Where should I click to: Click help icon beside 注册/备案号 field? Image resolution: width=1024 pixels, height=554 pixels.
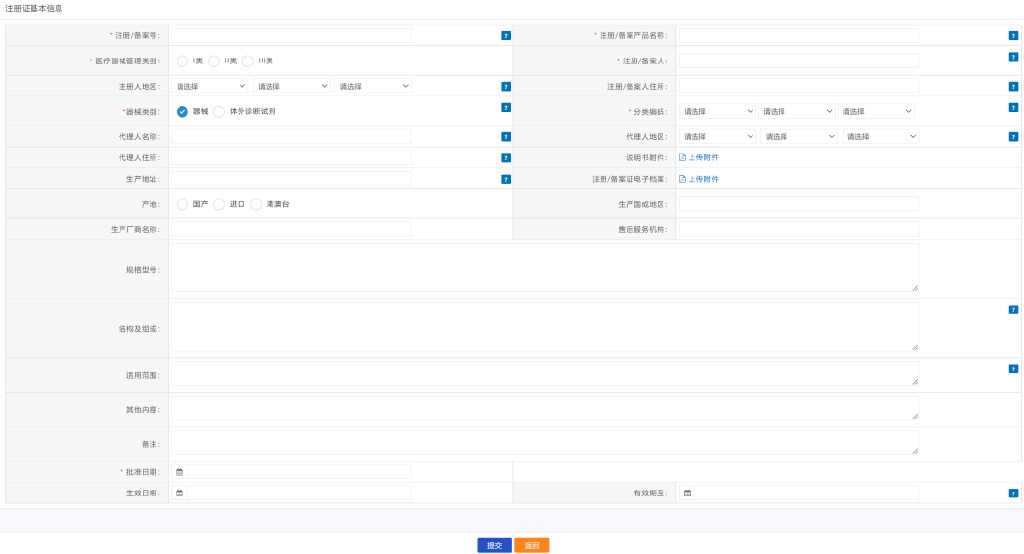506,35
